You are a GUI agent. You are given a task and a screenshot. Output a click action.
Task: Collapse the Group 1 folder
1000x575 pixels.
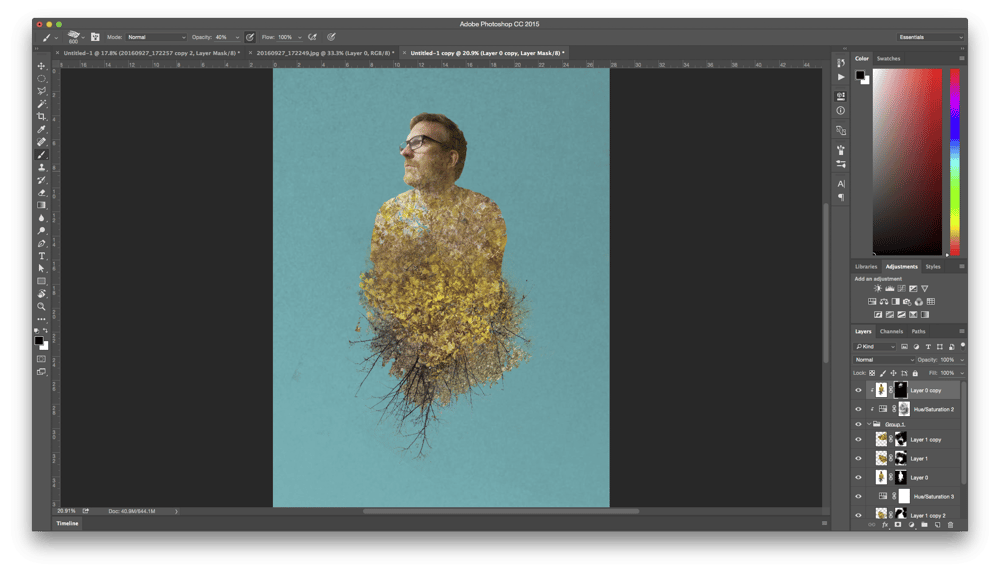pyautogui.click(x=868, y=424)
